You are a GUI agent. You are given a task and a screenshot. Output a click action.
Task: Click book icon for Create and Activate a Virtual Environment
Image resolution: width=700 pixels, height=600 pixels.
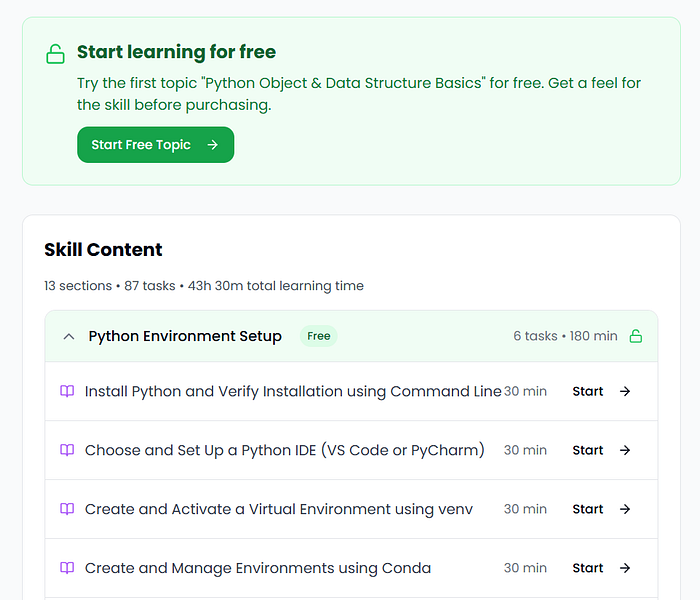tap(67, 509)
